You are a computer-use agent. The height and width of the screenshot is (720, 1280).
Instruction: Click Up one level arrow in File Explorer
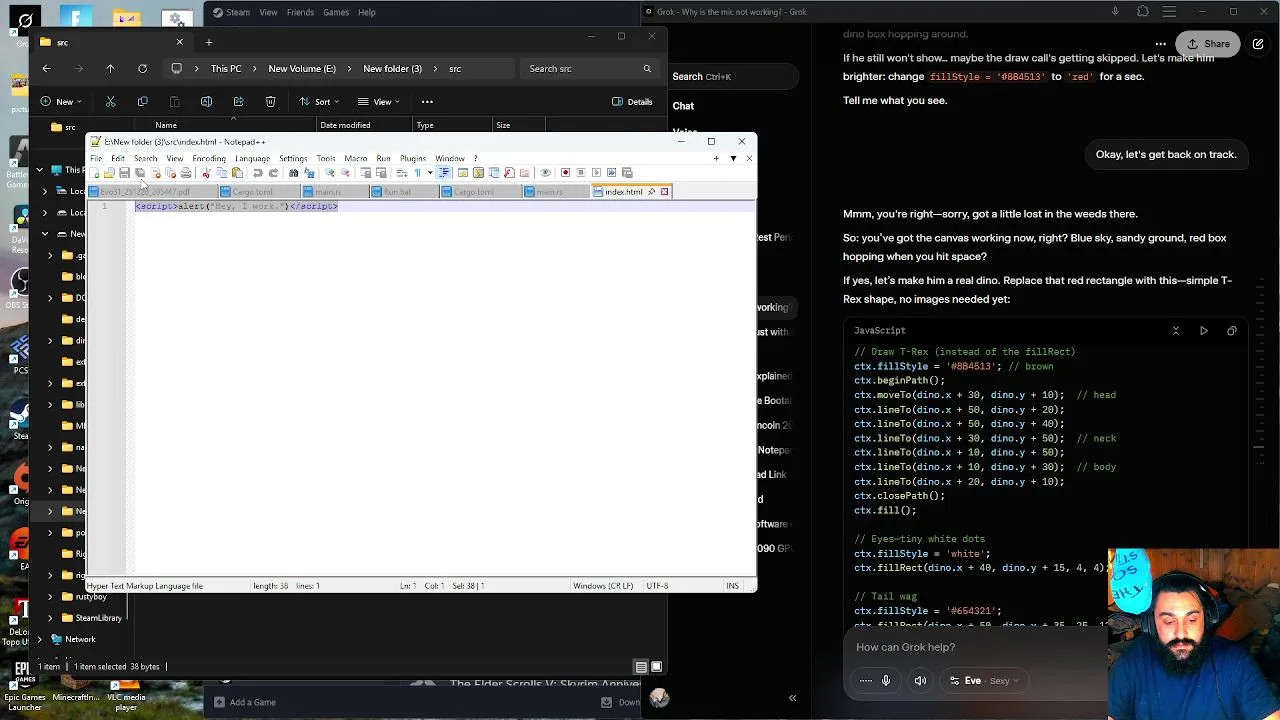tap(110, 68)
